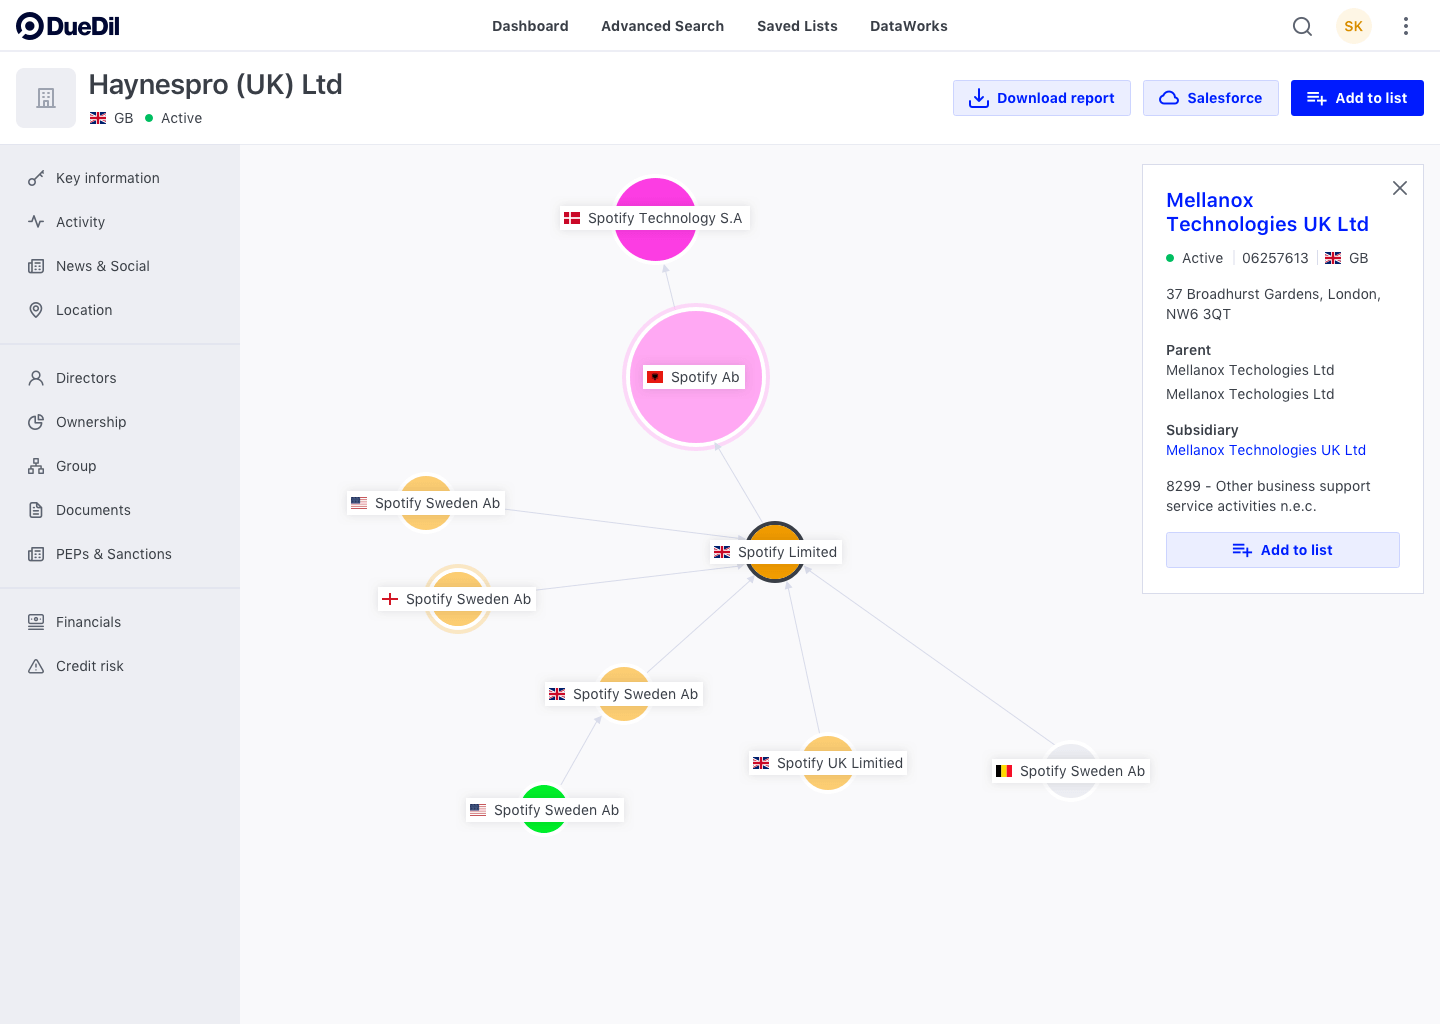Close the Mellanox Technologies info panel
Image resolution: width=1440 pixels, height=1024 pixels.
(1399, 188)
